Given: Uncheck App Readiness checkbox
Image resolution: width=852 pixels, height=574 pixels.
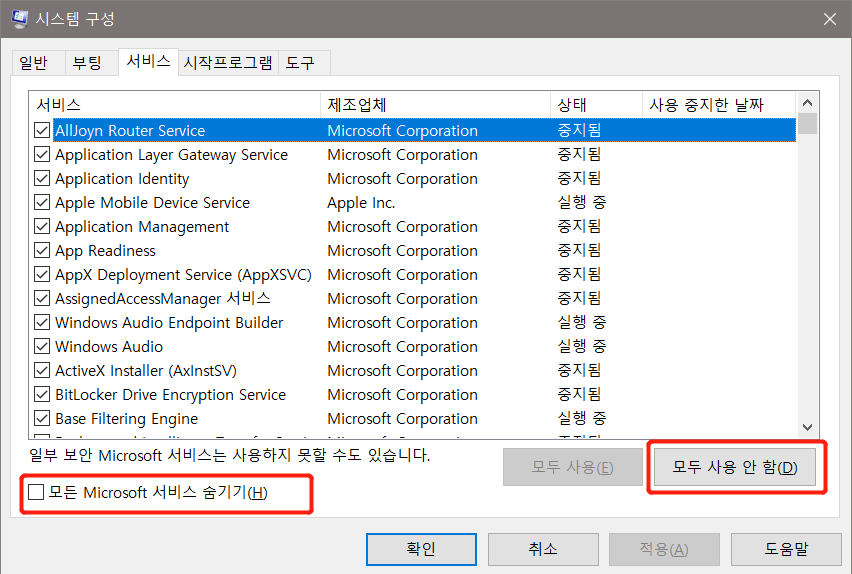Looking at the screenshot, I should point(42,250).
